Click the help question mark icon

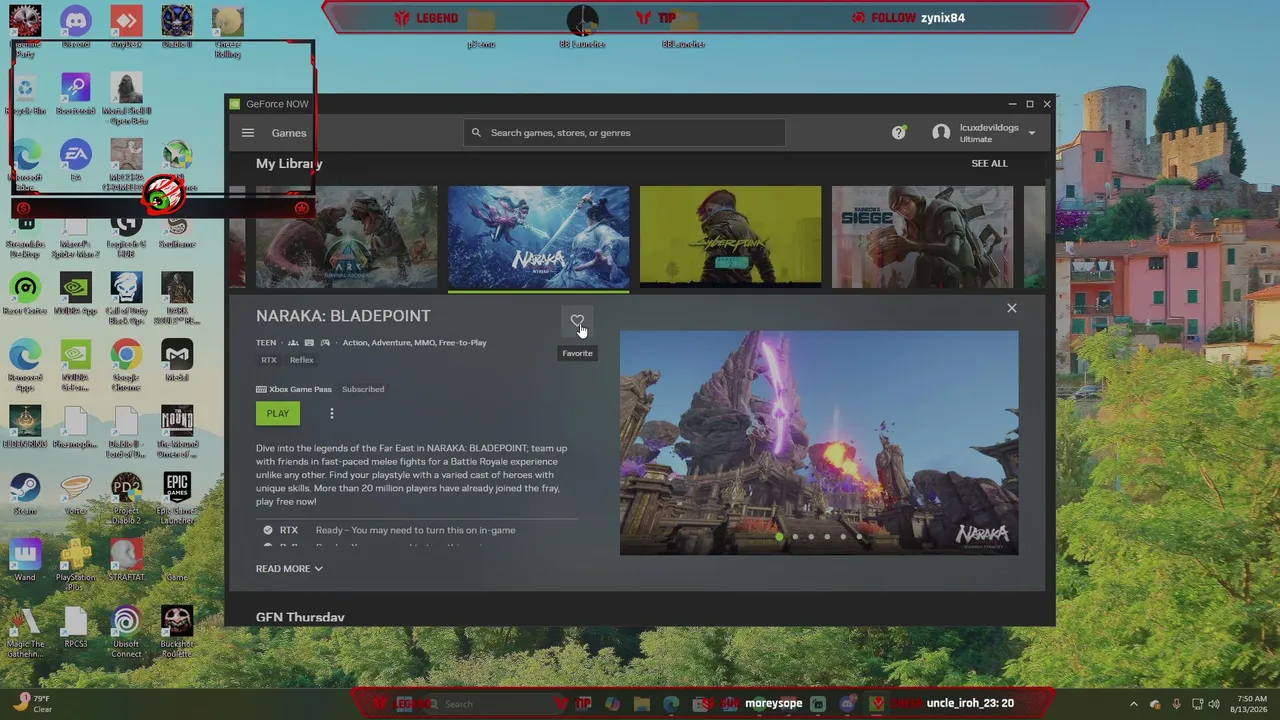tap(899, 132)
